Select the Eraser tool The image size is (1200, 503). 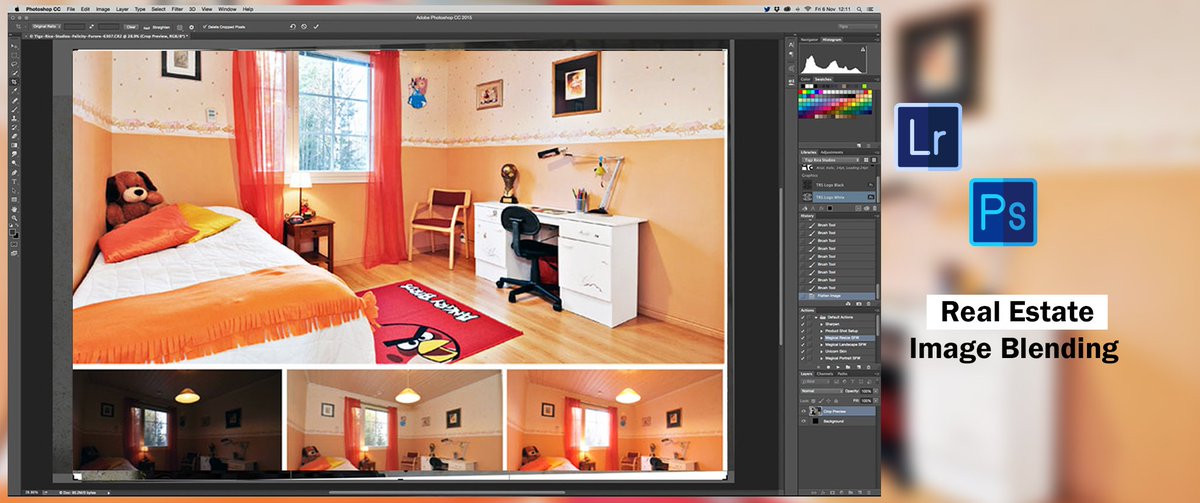point(15,135)
